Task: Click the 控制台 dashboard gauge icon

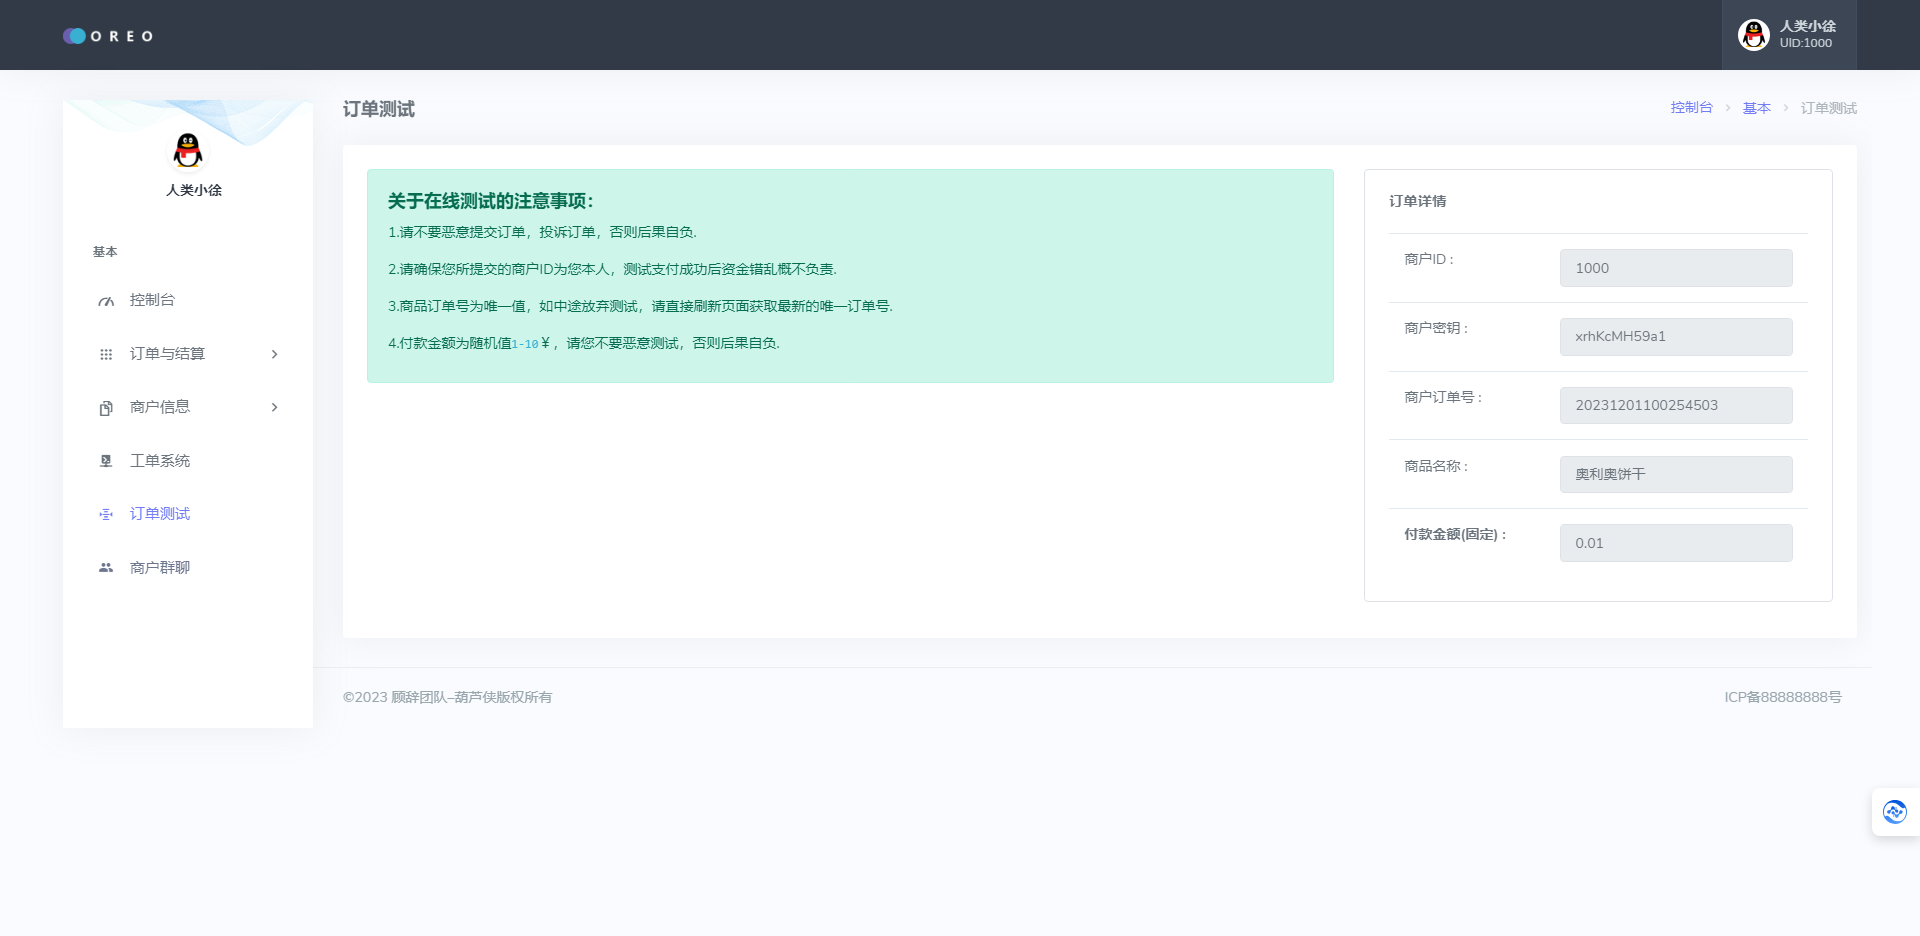Action: coord(106,301)
